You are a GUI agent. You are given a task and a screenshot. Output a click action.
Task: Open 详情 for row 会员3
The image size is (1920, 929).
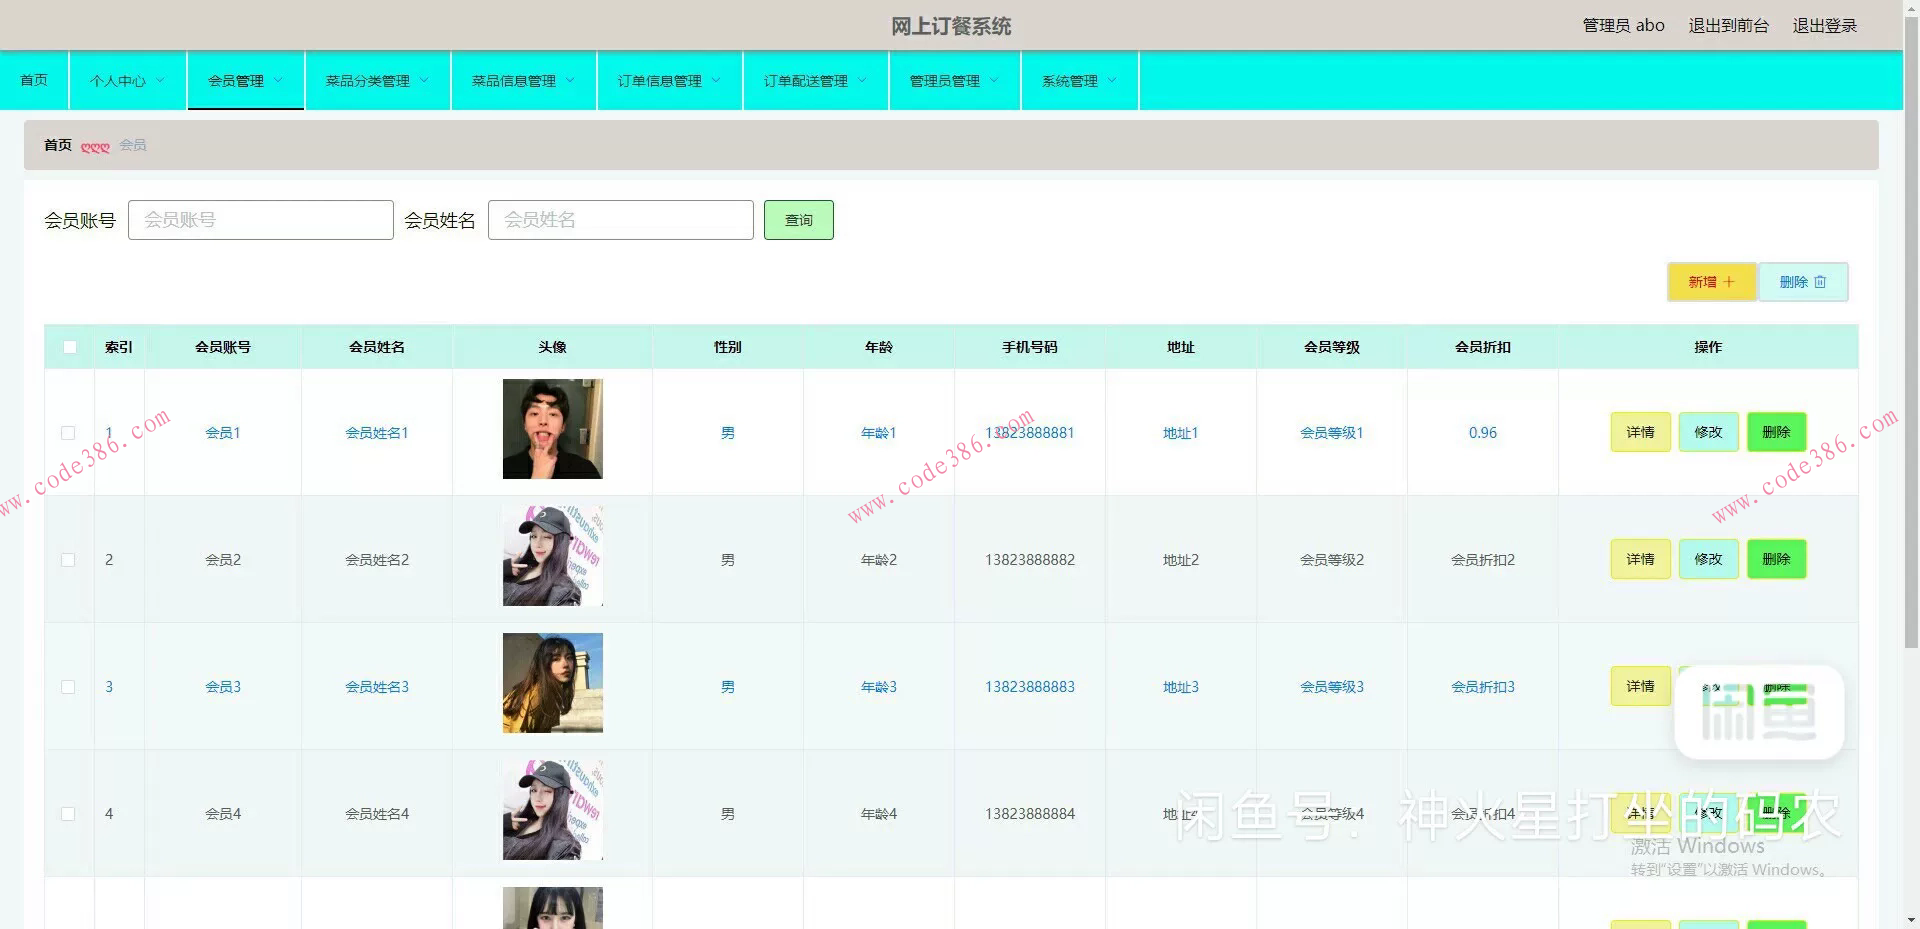pos(1641,686)
